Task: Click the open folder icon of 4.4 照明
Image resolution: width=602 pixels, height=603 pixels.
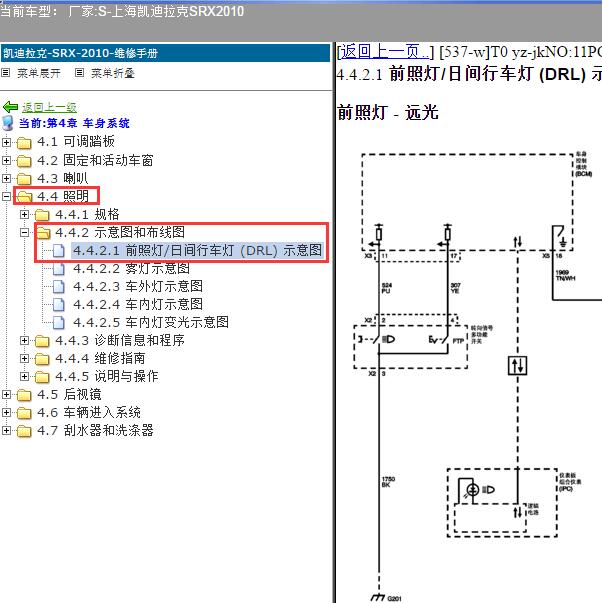Action: (24, 197)
